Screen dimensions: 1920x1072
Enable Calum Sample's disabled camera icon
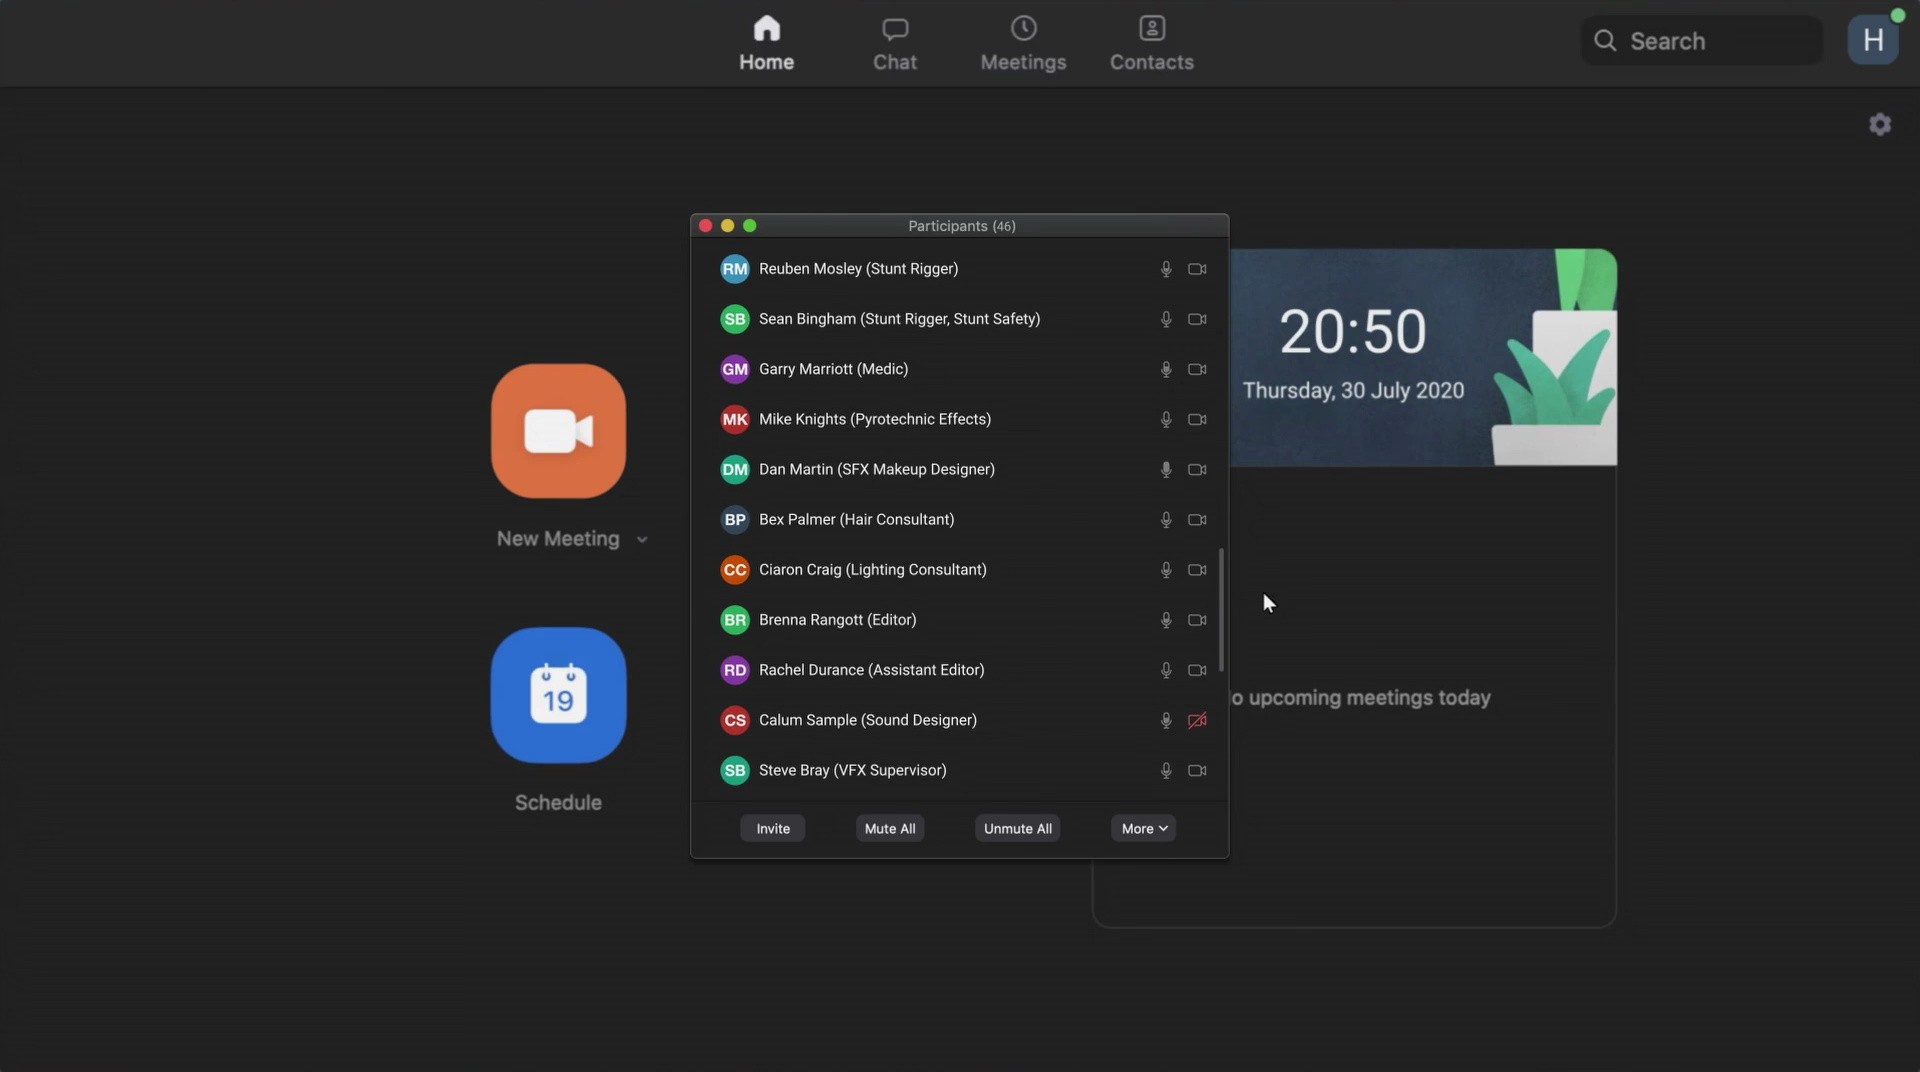point(1197,720)
